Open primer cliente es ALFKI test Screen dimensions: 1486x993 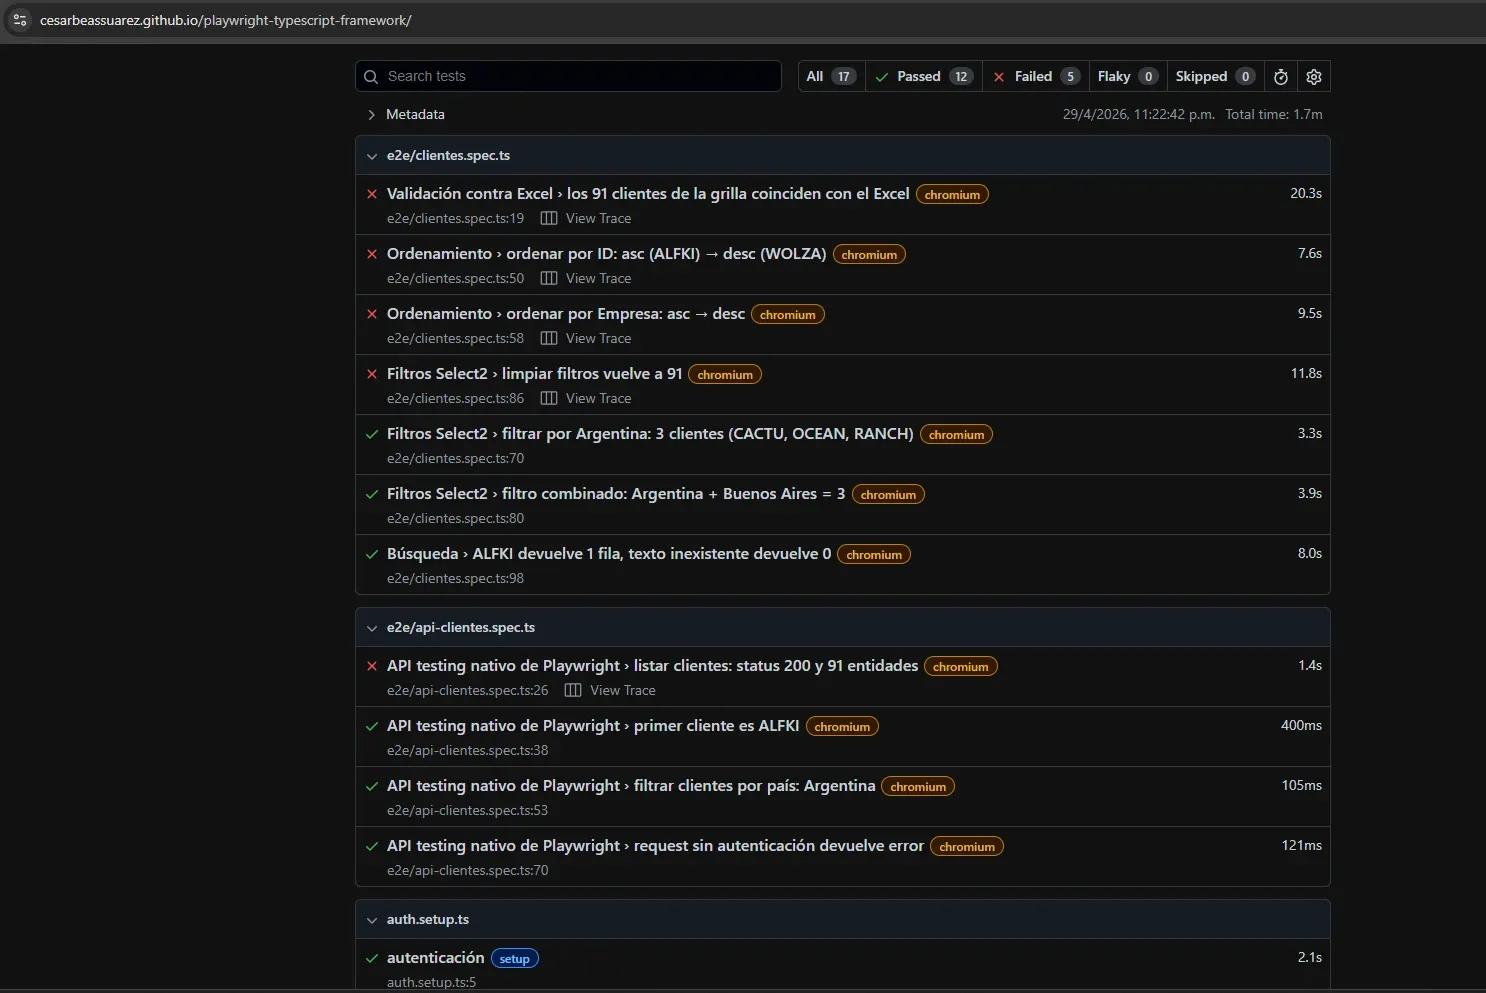(x=593, y=726)
